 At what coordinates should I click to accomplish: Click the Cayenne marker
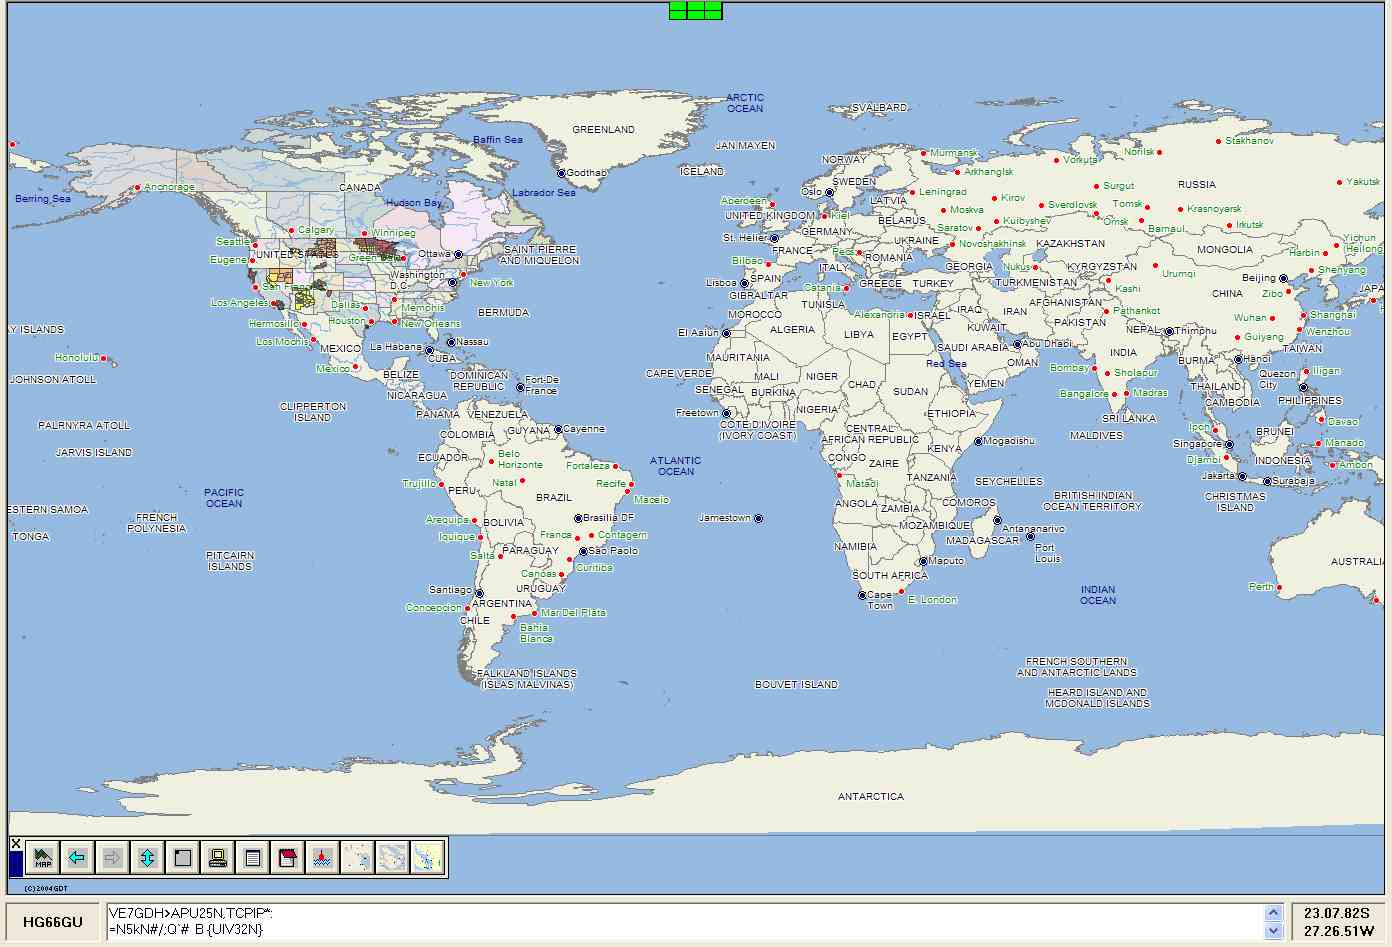coord(559,429)
